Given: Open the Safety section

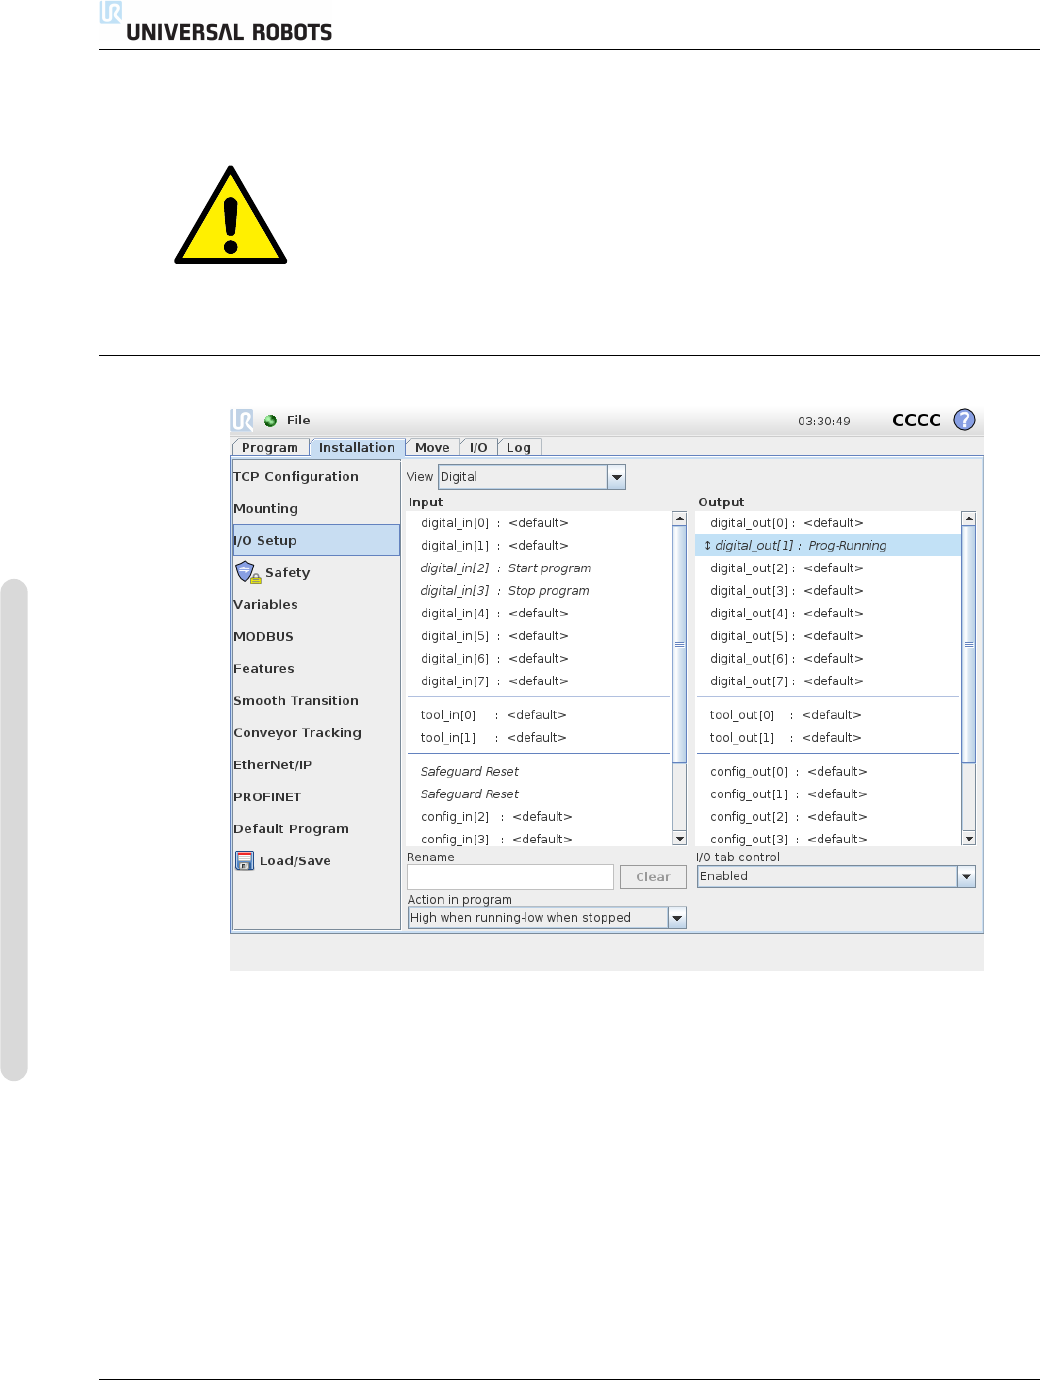Looking at the screenshot, I should tap(316, 573).
